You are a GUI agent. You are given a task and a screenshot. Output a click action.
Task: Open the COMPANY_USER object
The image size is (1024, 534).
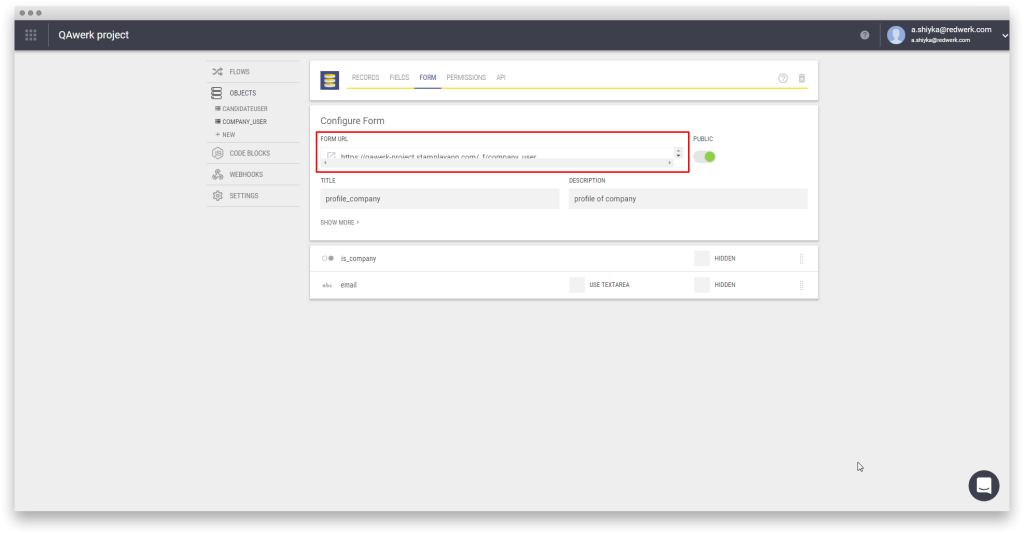click(x=244, y=122)
